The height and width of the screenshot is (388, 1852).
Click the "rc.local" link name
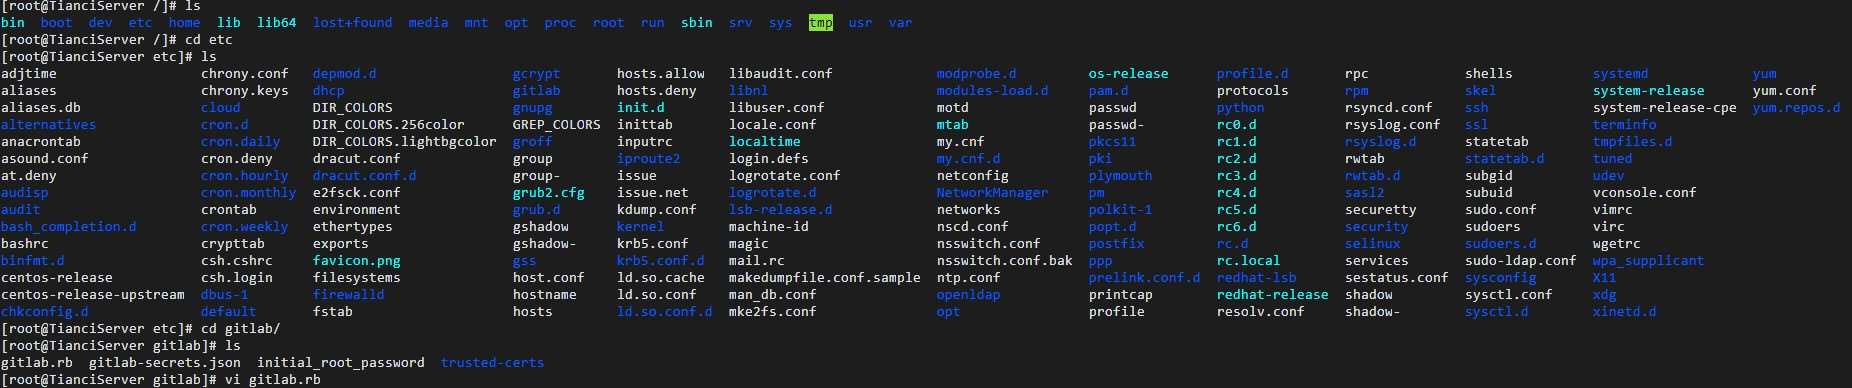pyautogui.click(x=1249, y=261)
